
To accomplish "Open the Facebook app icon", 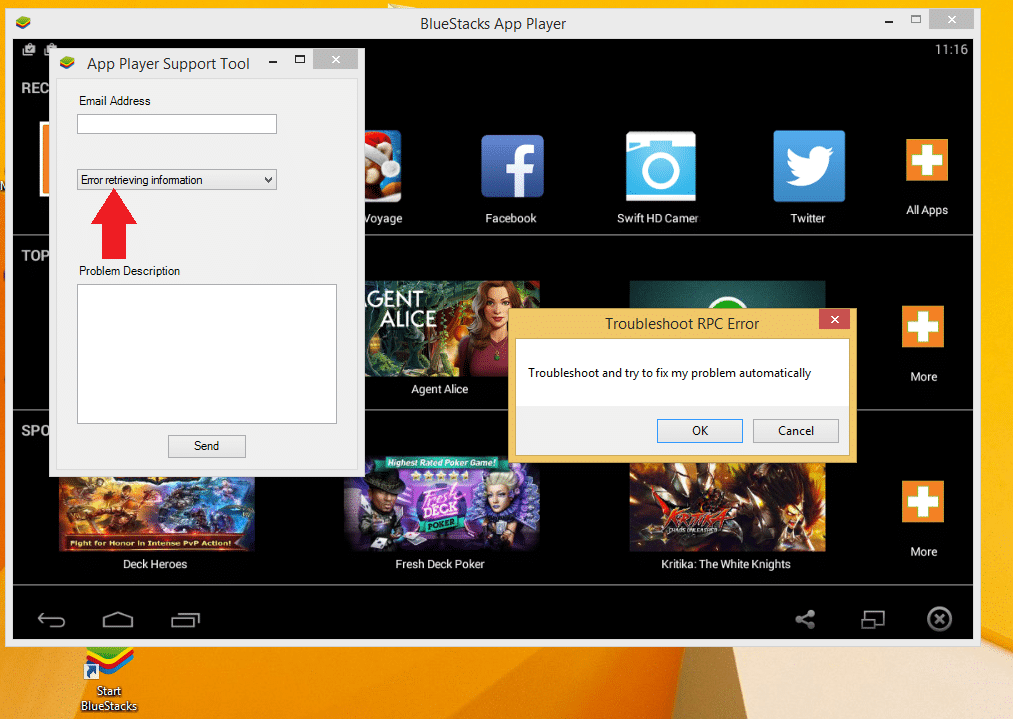I will tap(512, 166).
